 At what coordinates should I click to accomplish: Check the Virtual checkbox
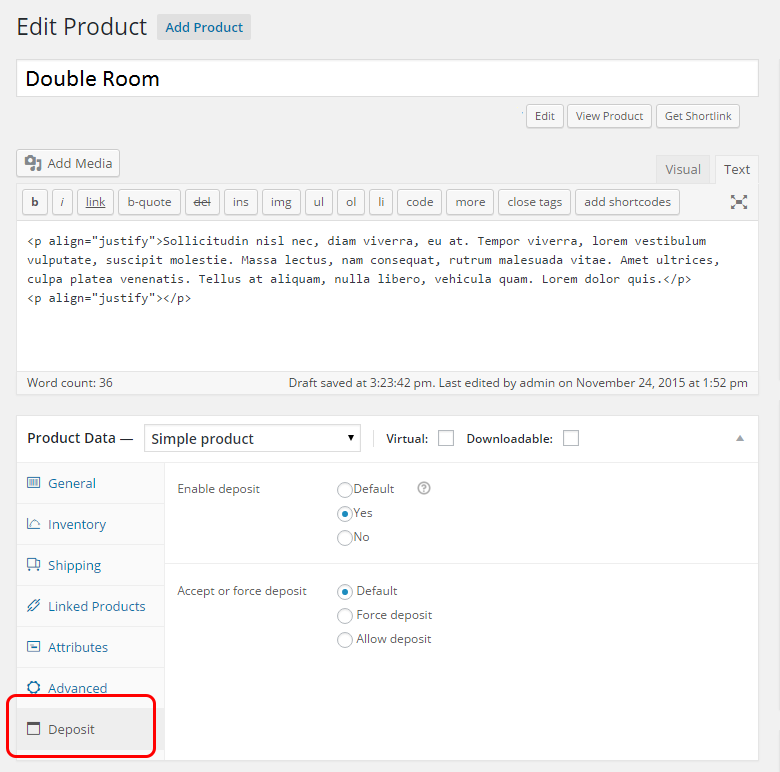[446, 438]
